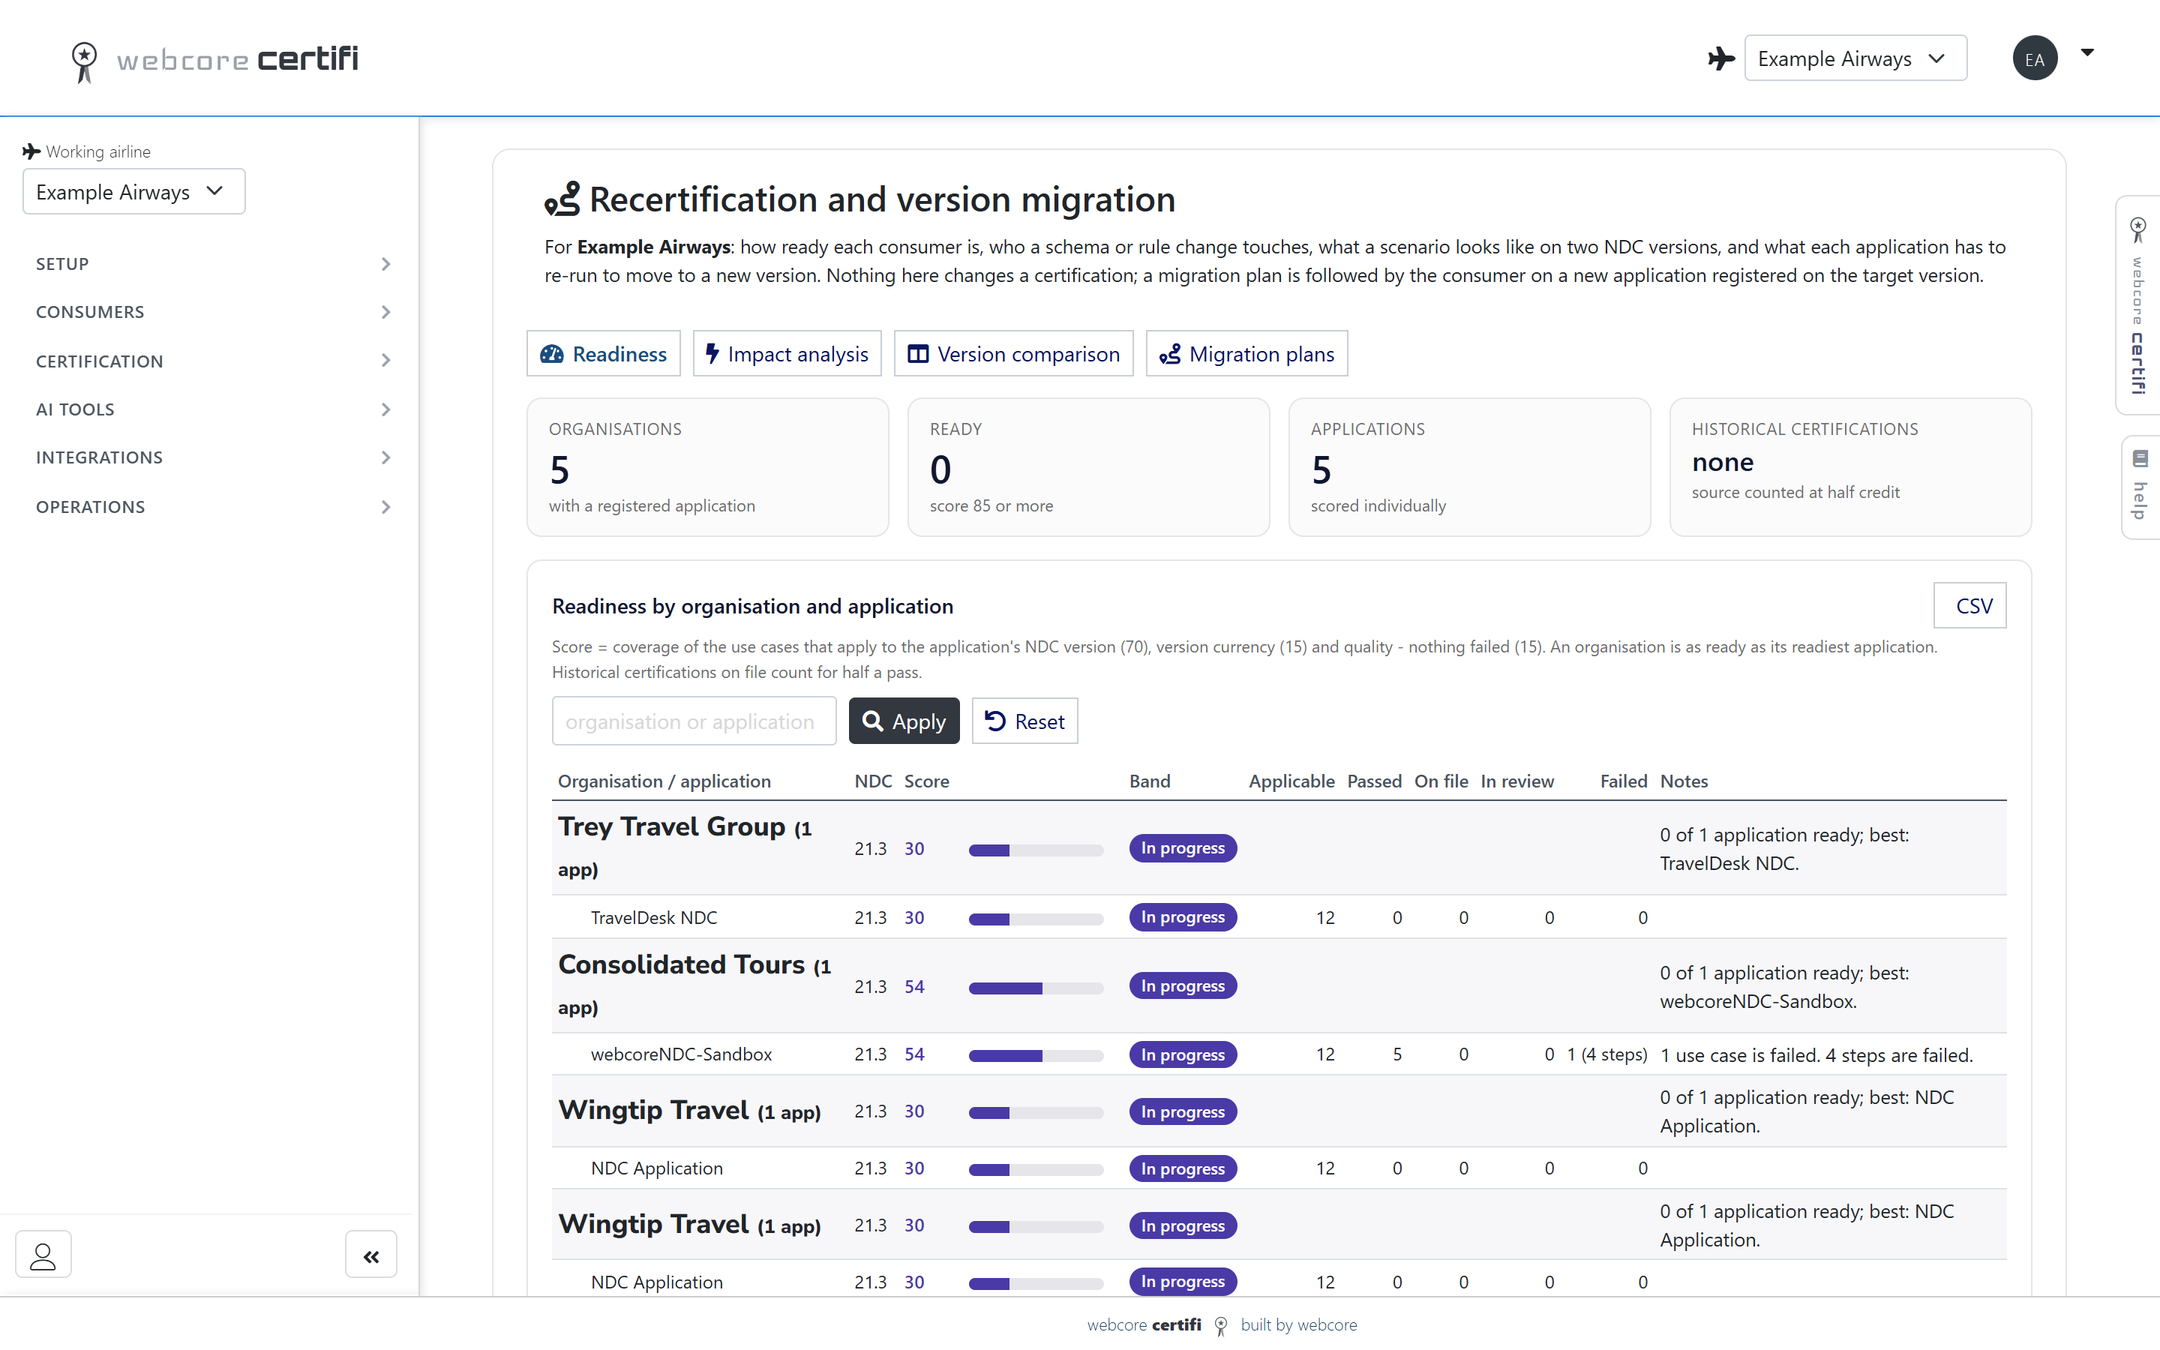Click the webcore certifi logo

[214, 60]
